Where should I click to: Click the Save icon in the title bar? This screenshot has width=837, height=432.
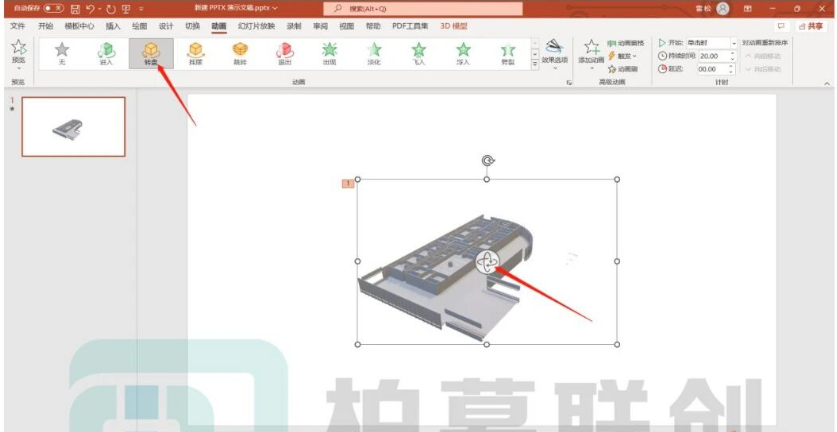coord(75,9)
